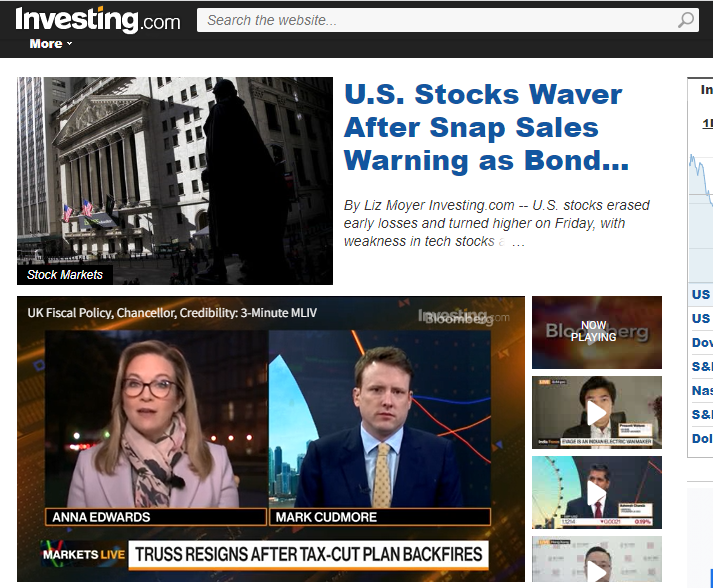
Task: Click the main Bloomberg UK Fiscal Policy video
Action: 271,439
